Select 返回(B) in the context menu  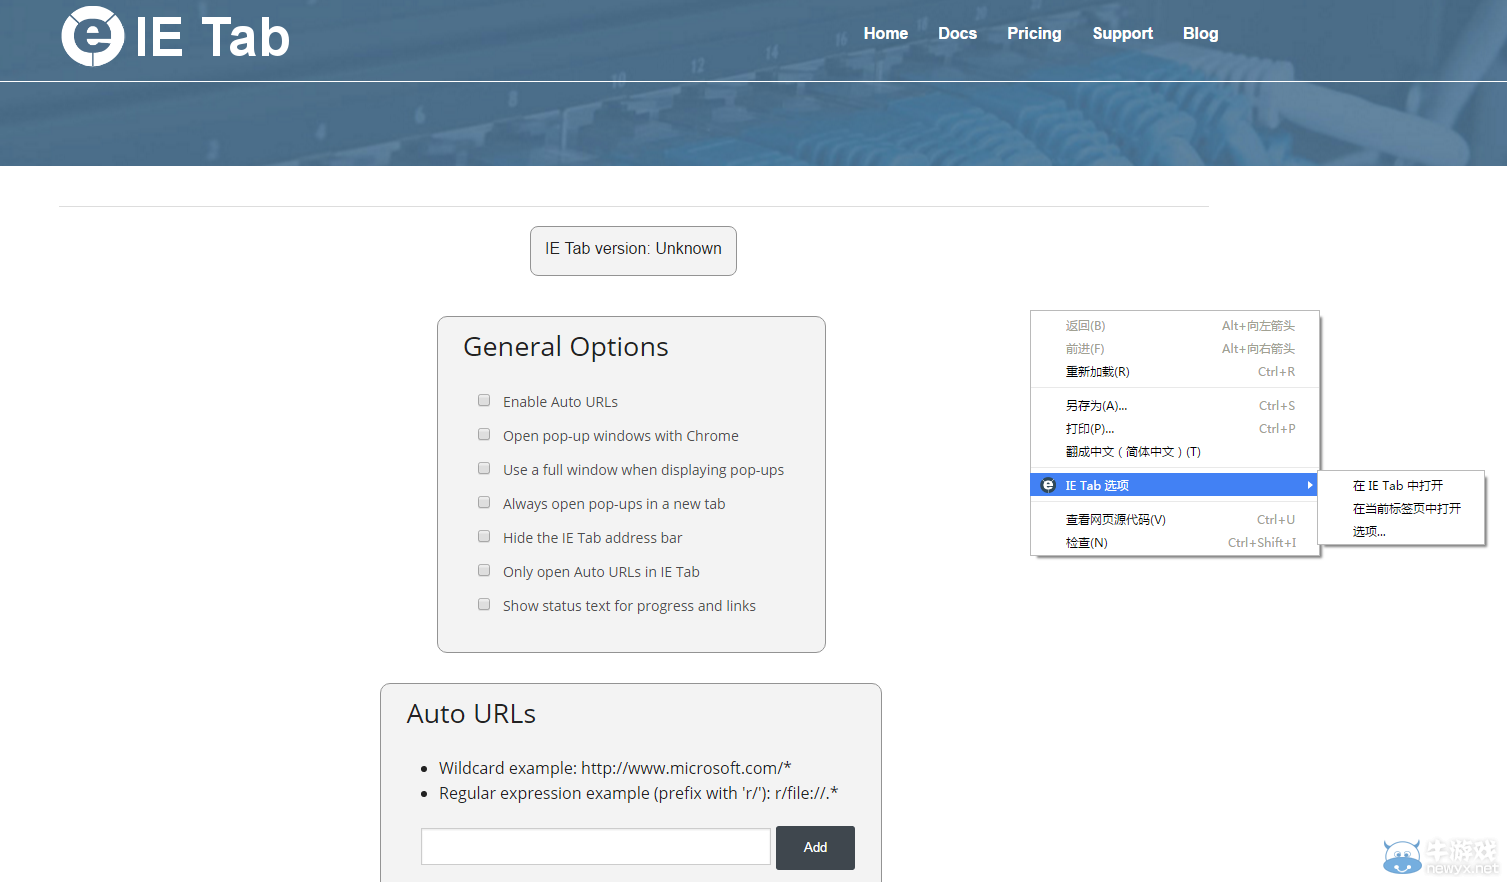(x=1175, y=325)
